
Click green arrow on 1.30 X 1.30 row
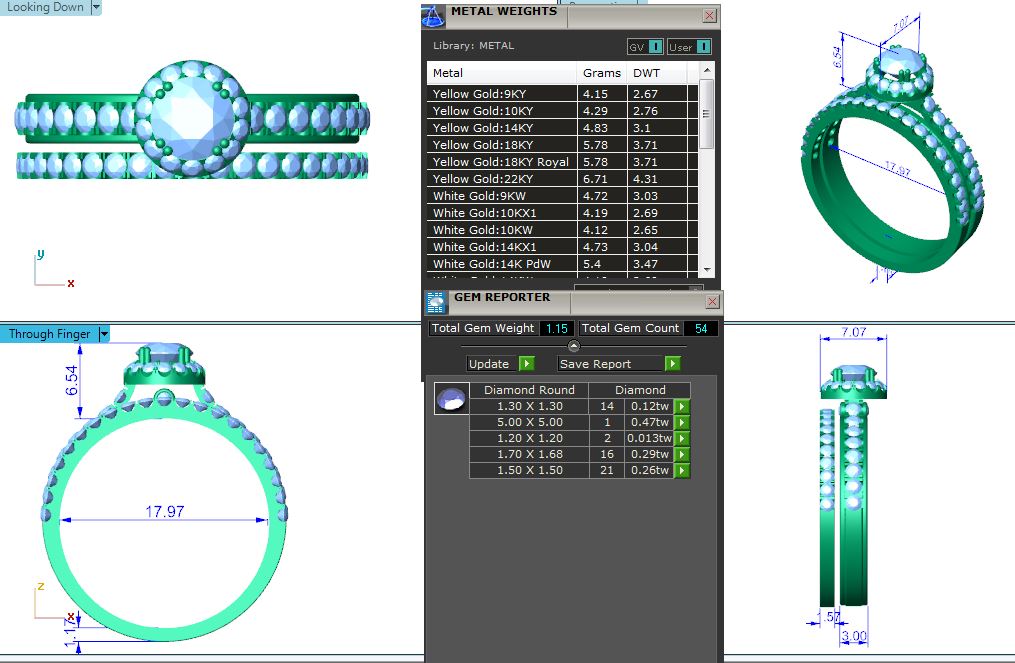click(x=682, y=406)
